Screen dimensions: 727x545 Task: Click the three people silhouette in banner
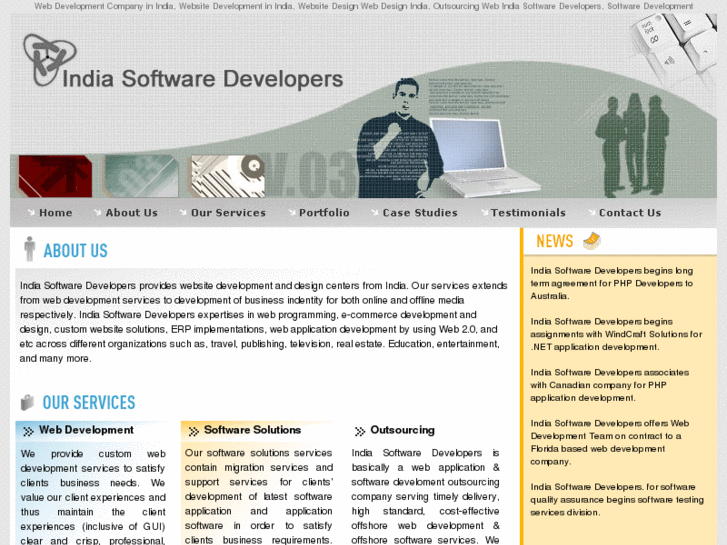click(632, 145)
